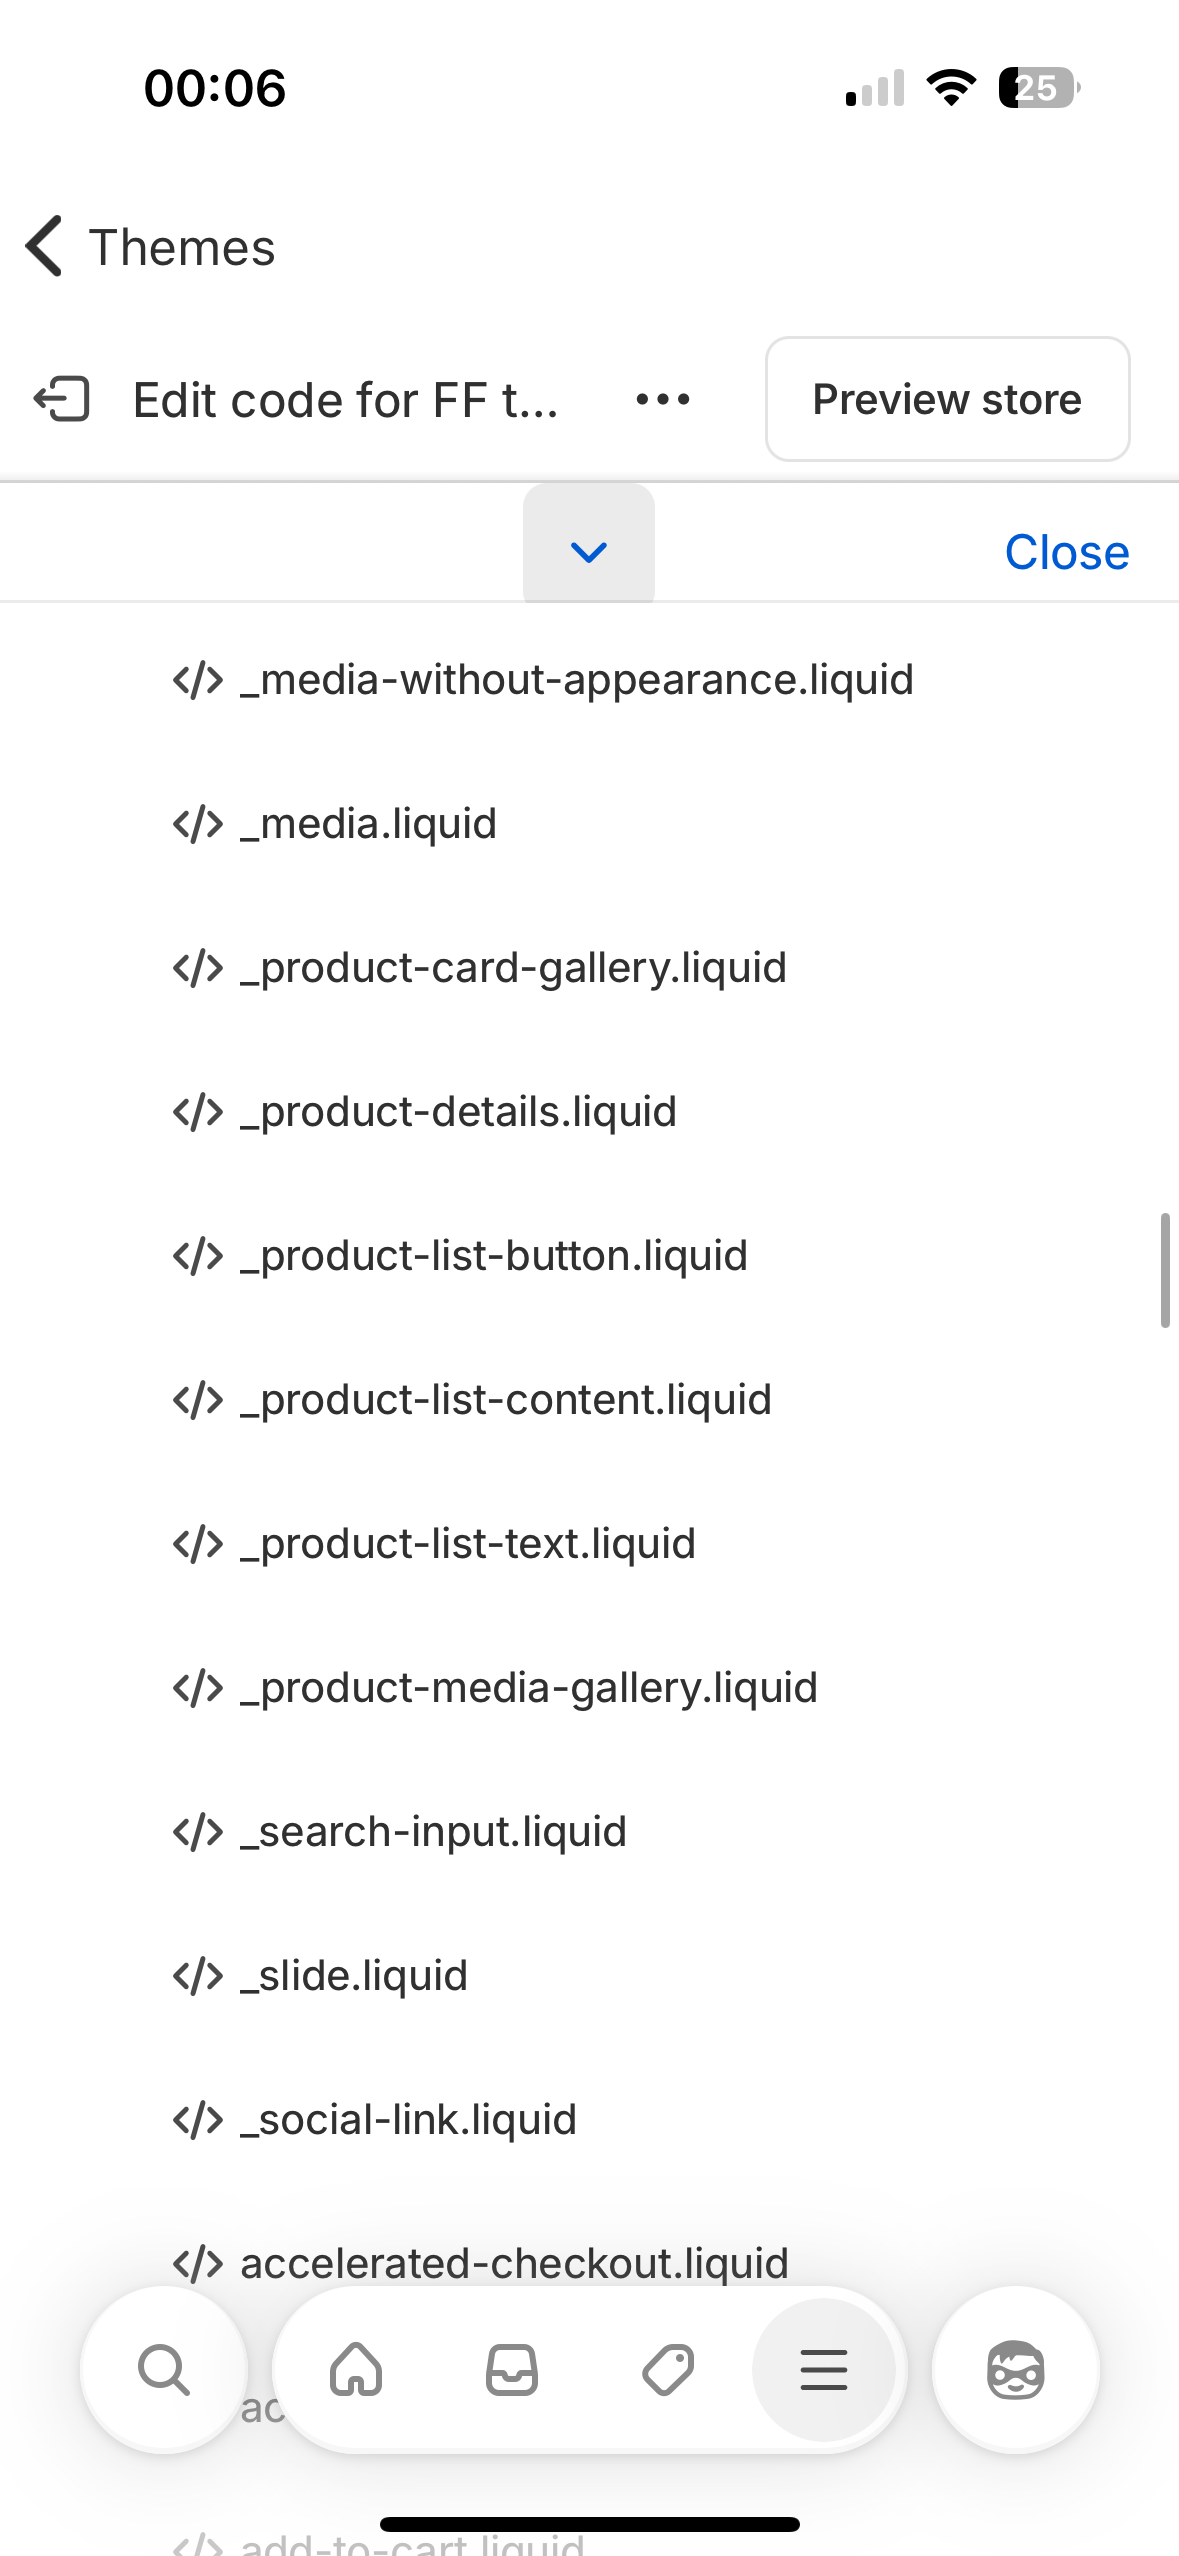Viewport: 1179px width, 2556px height.
Task: Close the file list panel
Action: coord(1066,552)
